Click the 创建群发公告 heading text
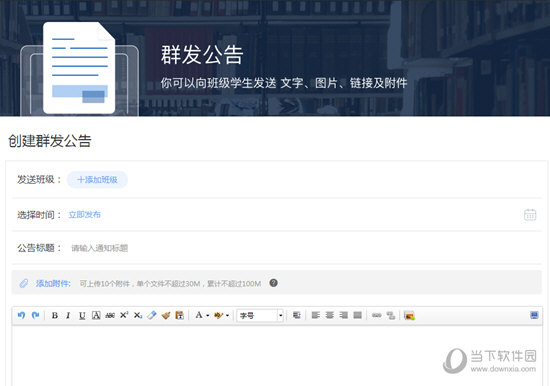550x386 pixels. tap(50, 141)
